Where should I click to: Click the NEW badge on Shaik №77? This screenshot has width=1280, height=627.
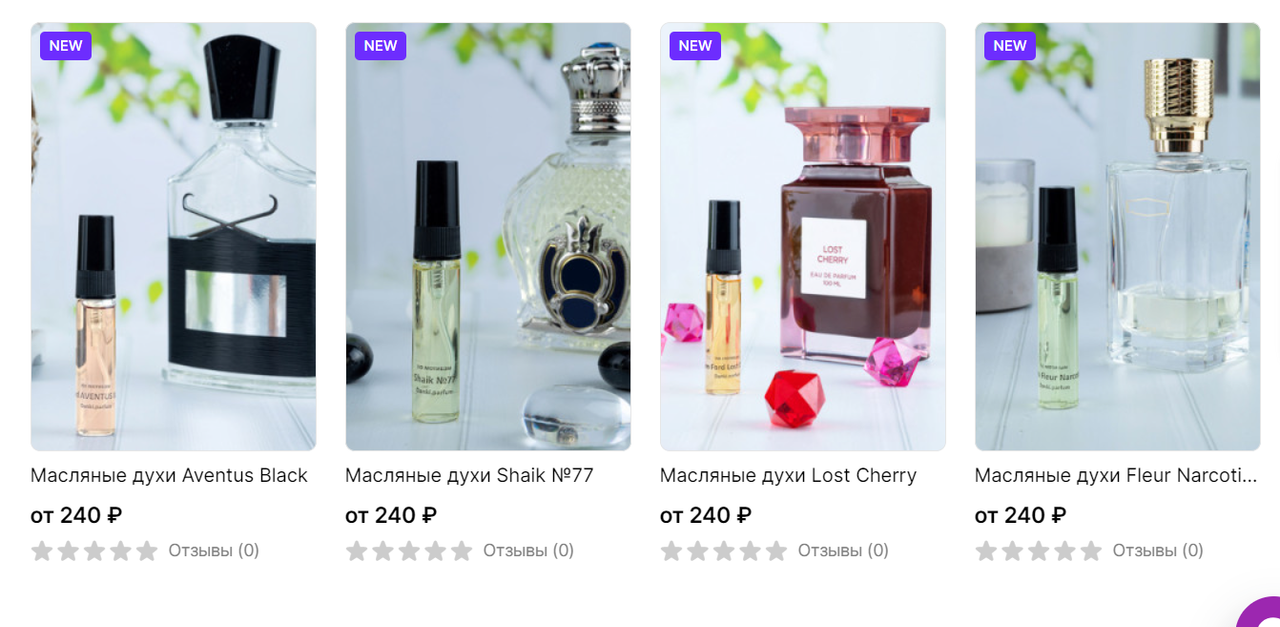click(381, 46)
